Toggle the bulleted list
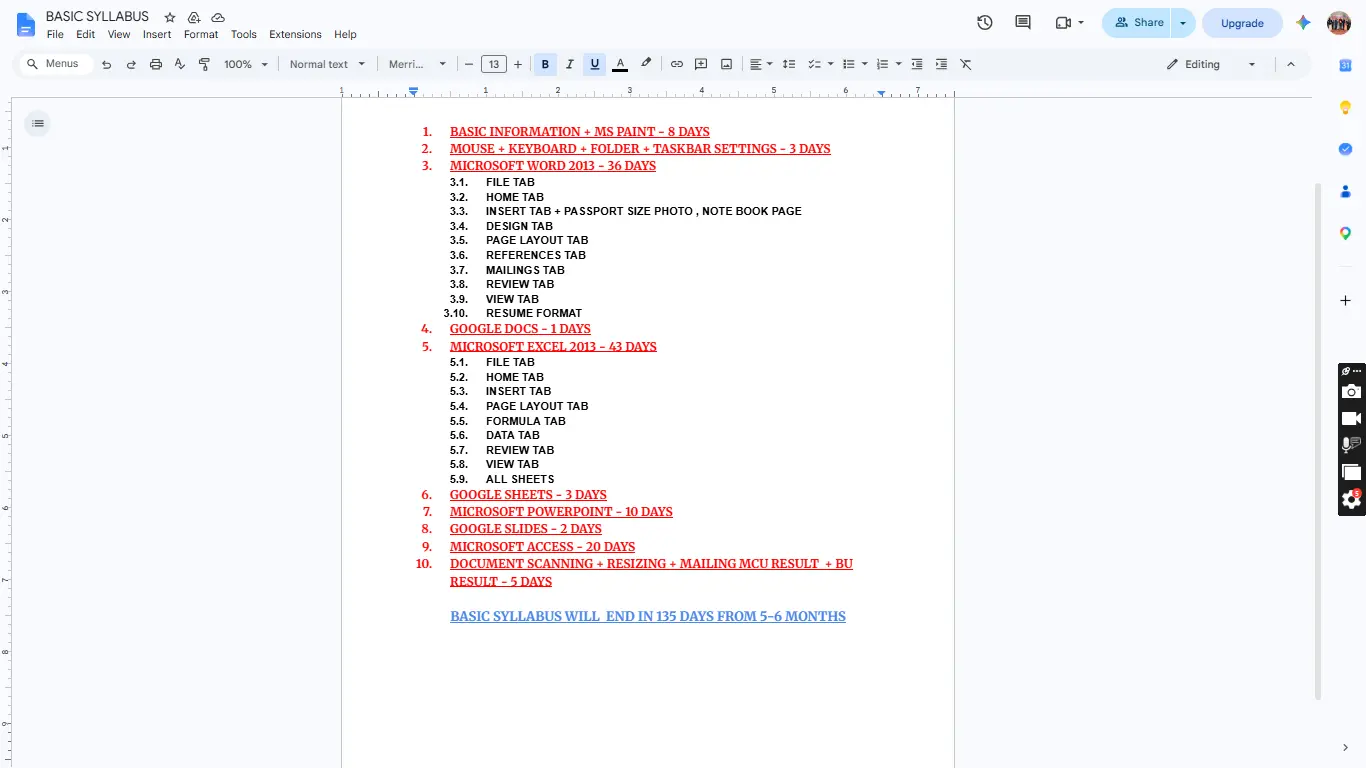The height and width of the screenshot is (768, 1366). 849,64
